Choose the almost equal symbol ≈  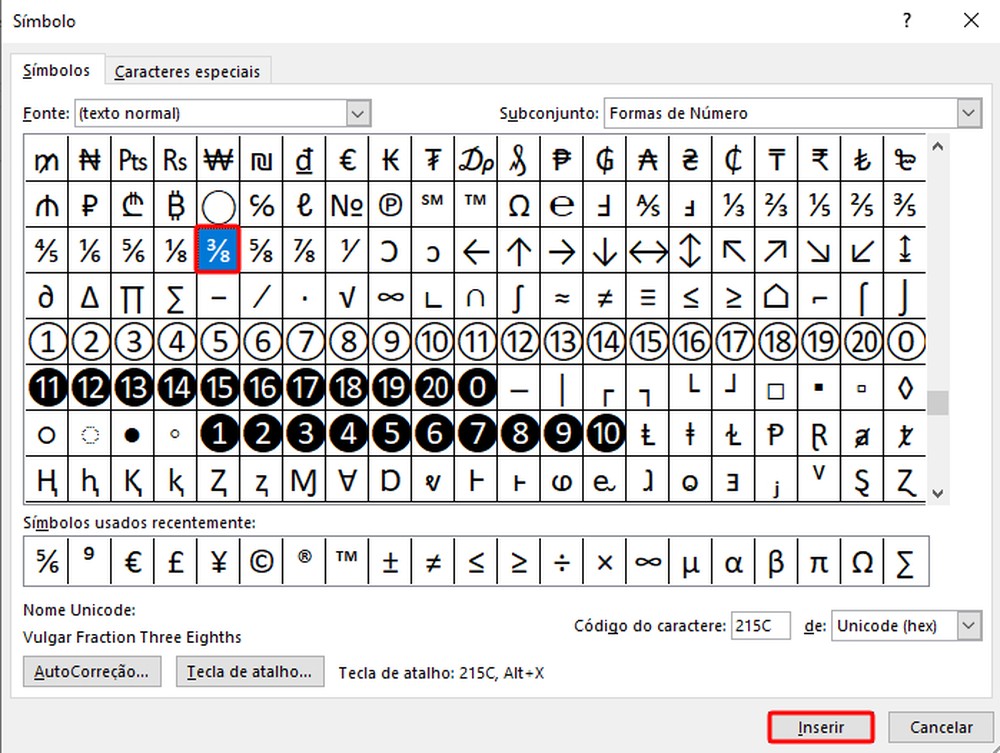(x=562, y=296)
